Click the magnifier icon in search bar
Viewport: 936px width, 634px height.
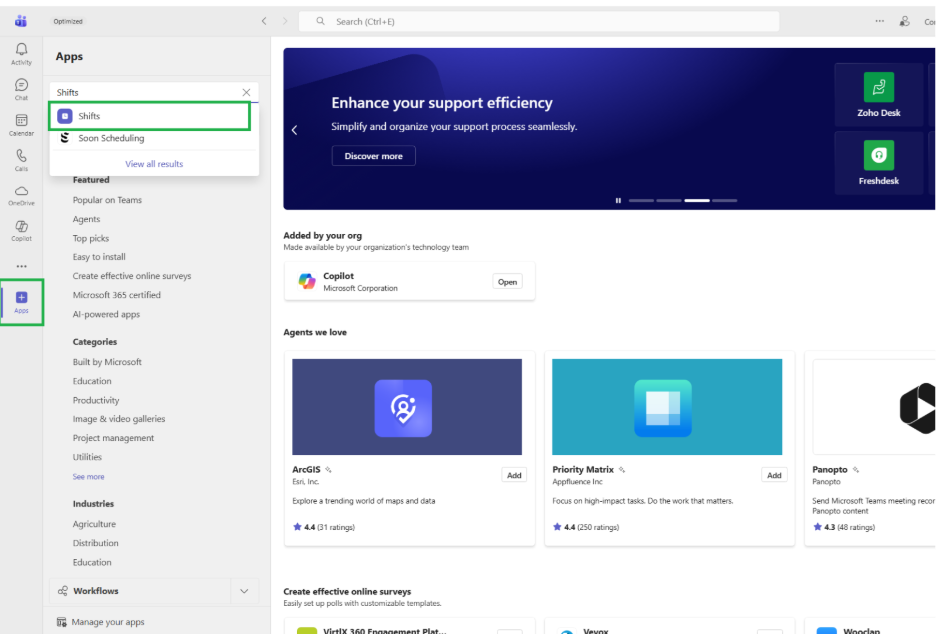321,21
